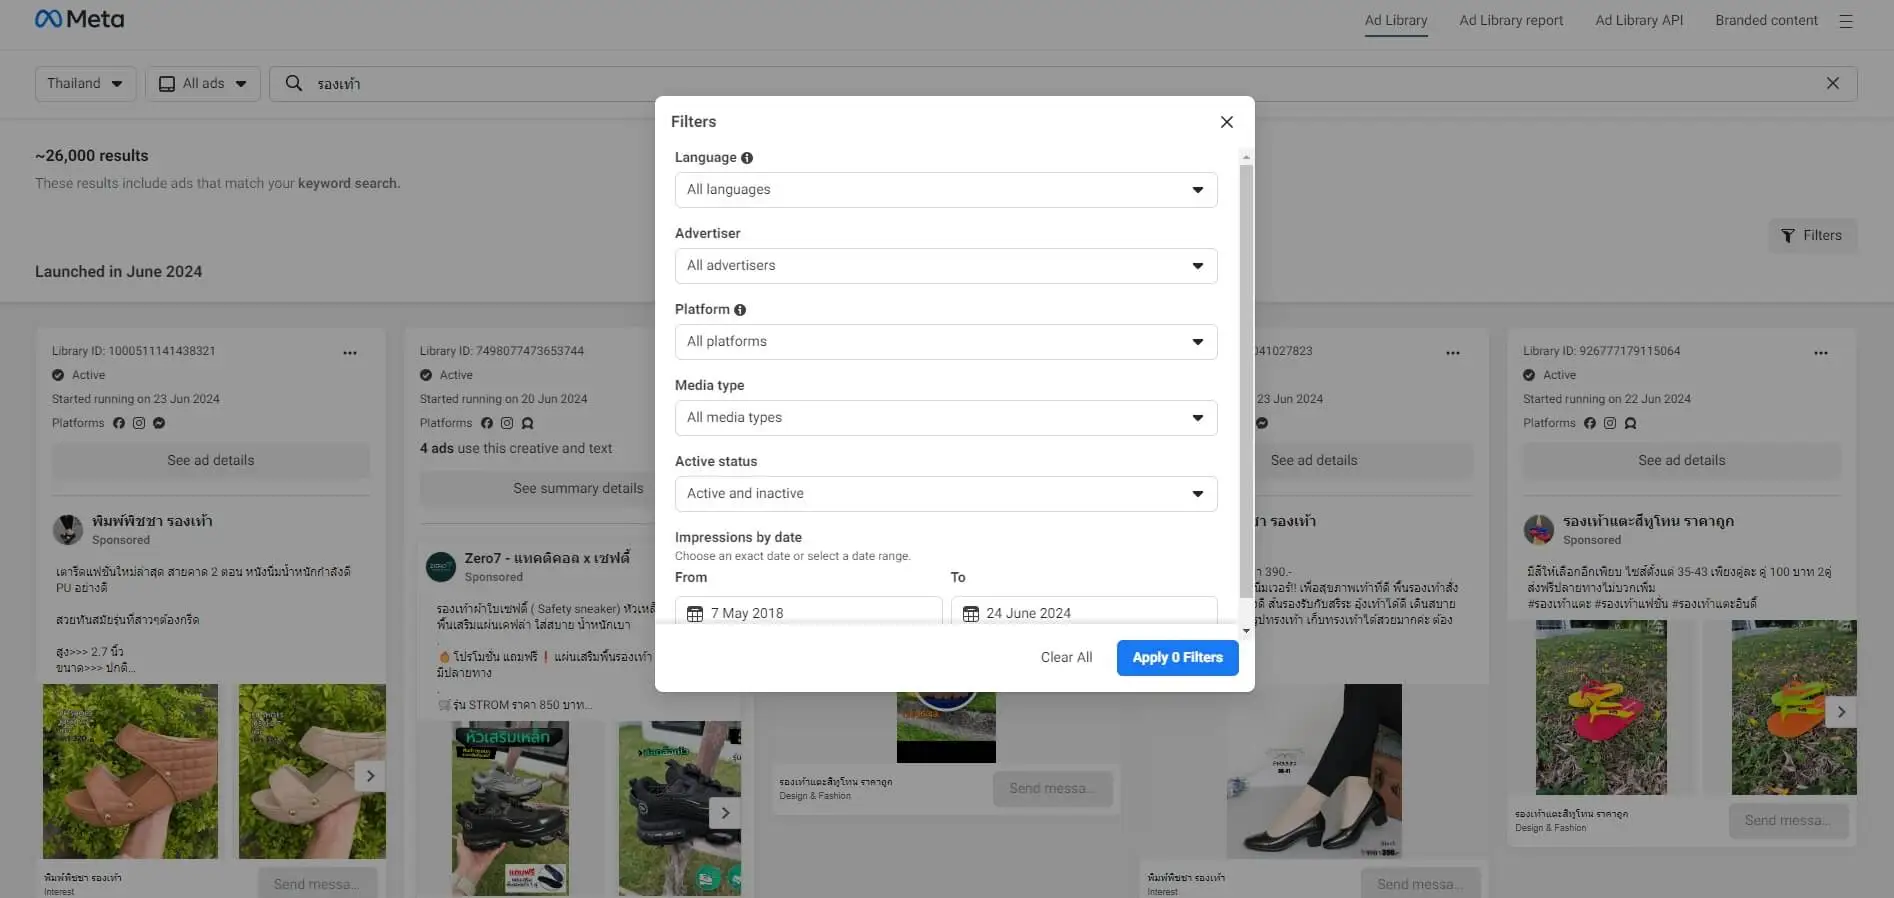Click Facebook platform icon on ad 7498077473653744
The image size is (1894, 898).
(x=487, y=423)
